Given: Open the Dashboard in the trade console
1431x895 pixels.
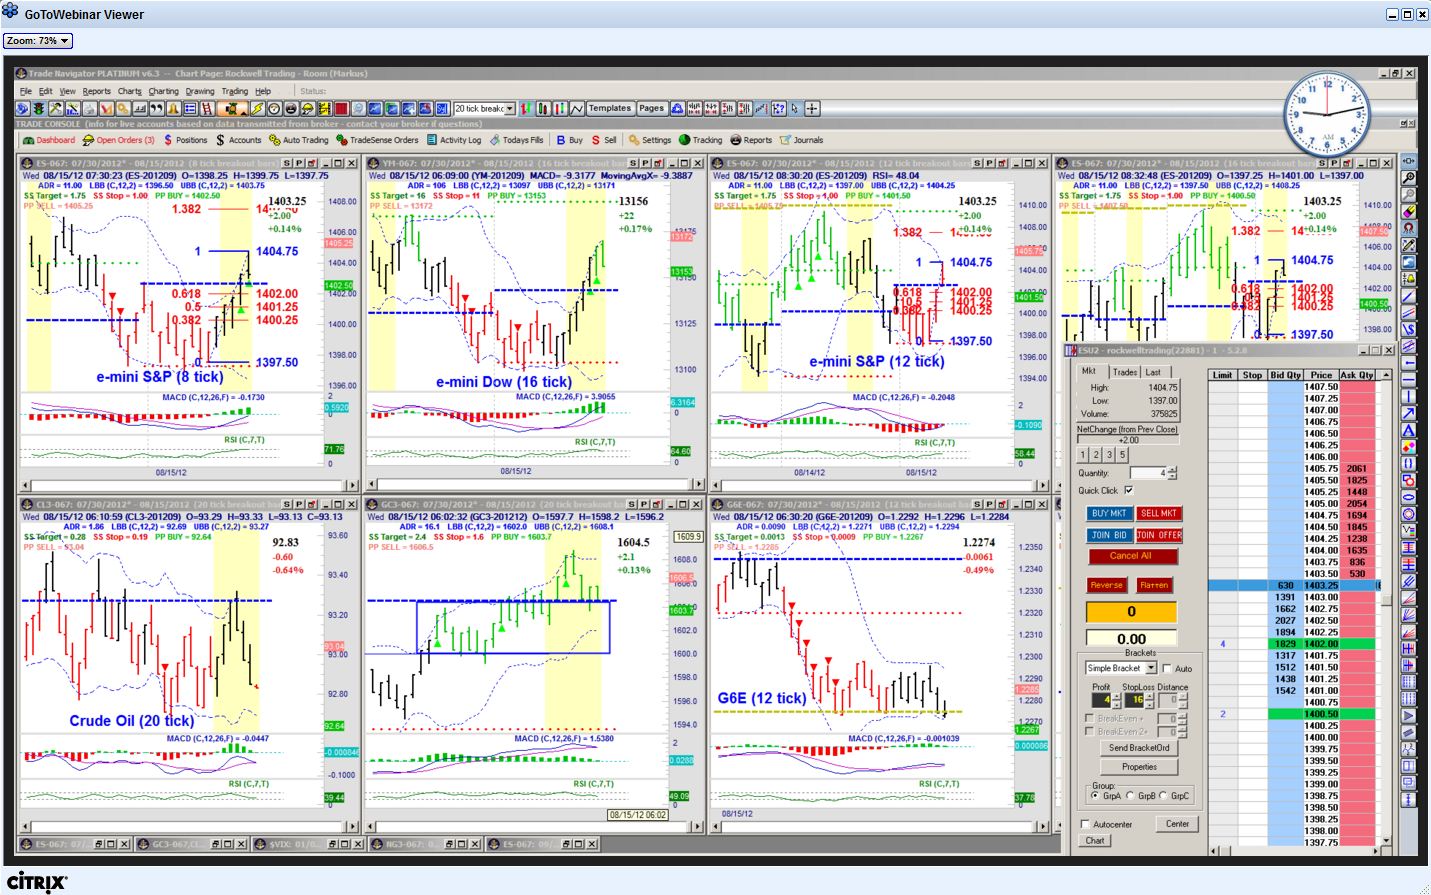Looking at the screenshot, I should 49,140.
